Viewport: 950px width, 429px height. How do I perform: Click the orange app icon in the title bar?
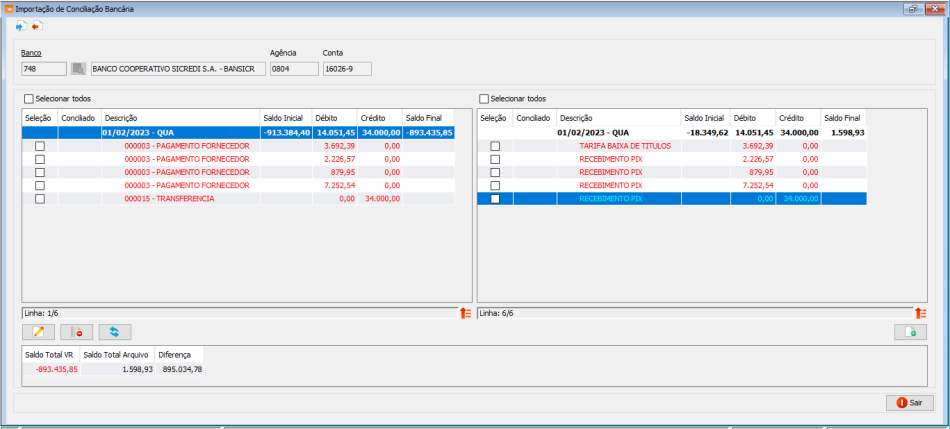8,9
